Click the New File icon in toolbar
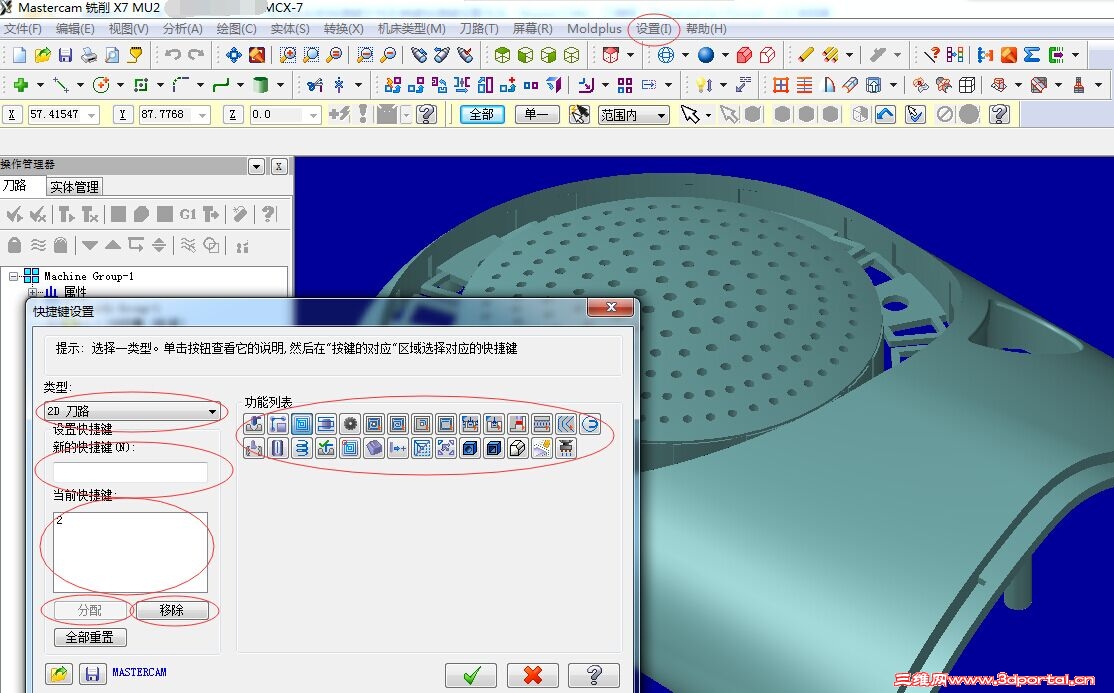The width and height of the screenshot is (1114, 693). point(19,55)
